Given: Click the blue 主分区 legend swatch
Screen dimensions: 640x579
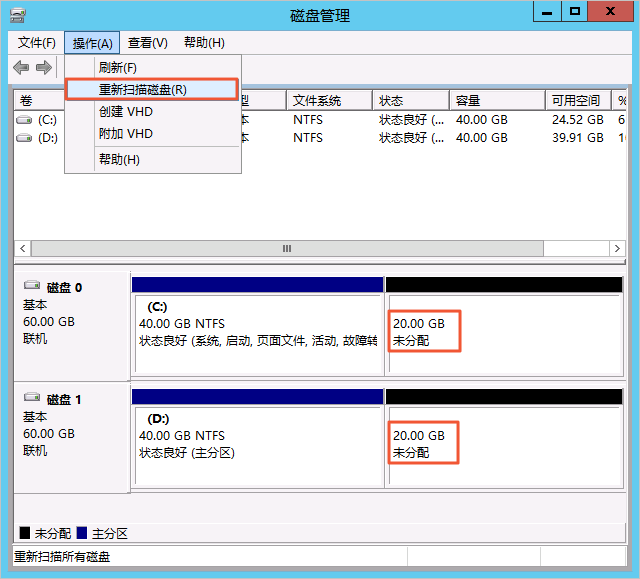Looking at the screenshot, I should coord(81,534).
